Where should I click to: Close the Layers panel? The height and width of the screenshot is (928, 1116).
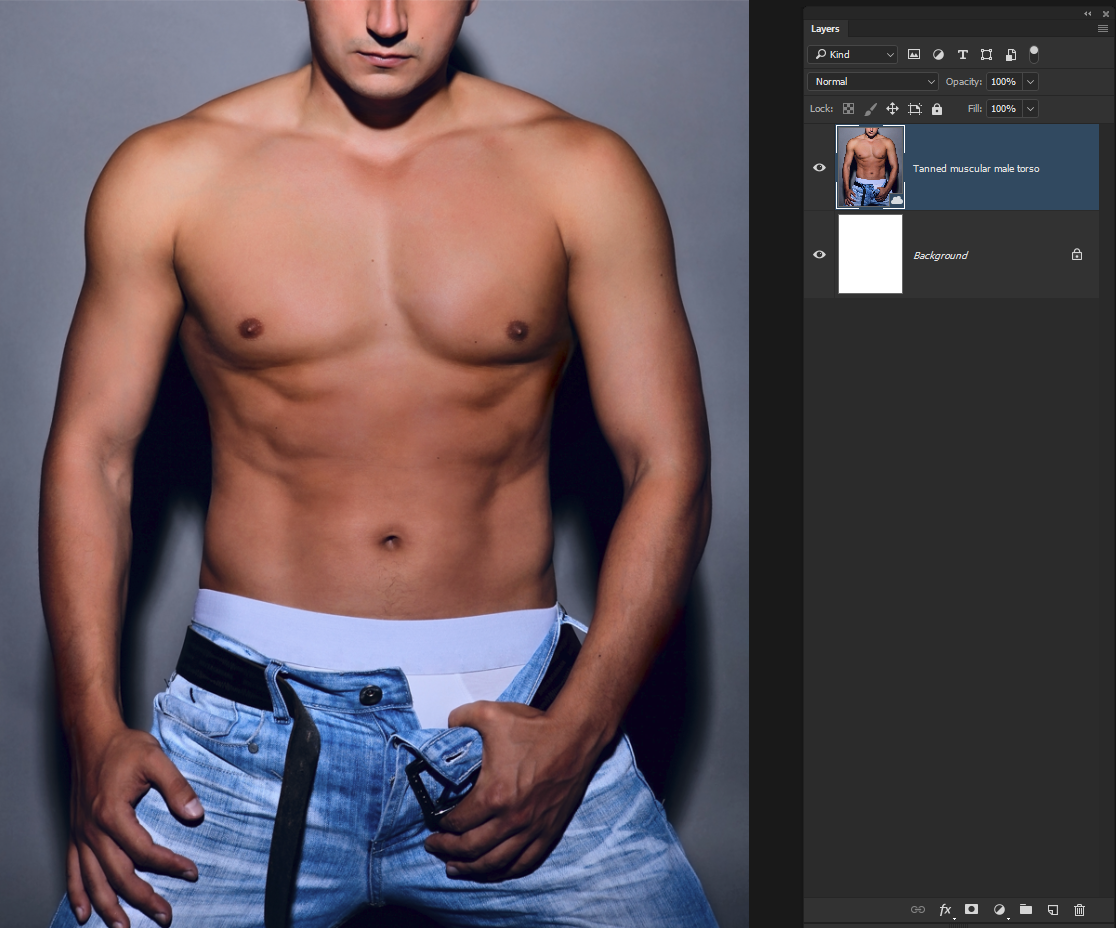[x=1106, y=14]
